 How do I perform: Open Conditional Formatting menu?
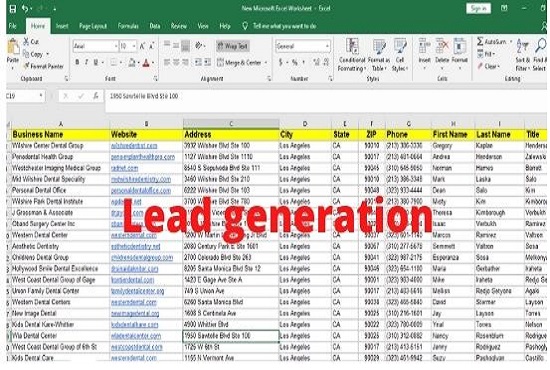(352, 55)
